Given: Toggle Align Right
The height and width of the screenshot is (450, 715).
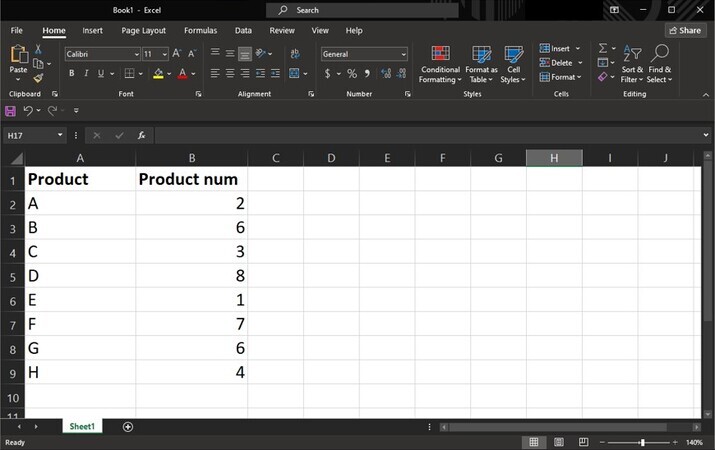Looking at the screenshot, I should pyautogui.click(x=245, y=73).
